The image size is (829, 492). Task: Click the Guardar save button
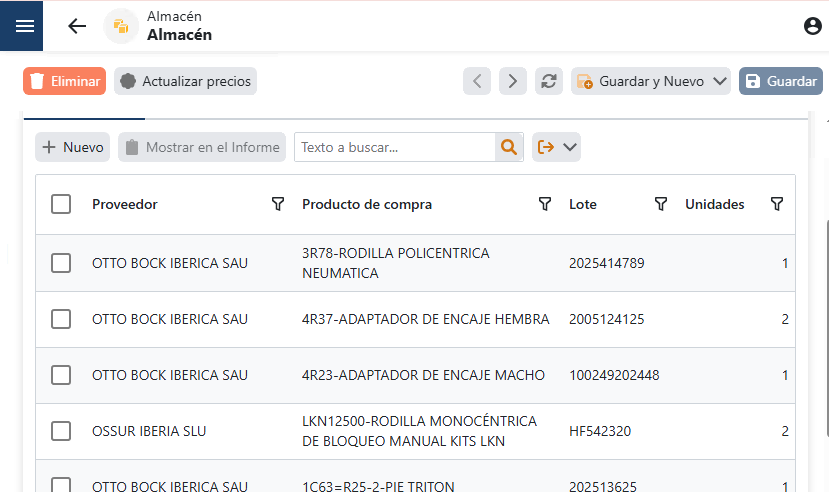click(x=780, y=81)
